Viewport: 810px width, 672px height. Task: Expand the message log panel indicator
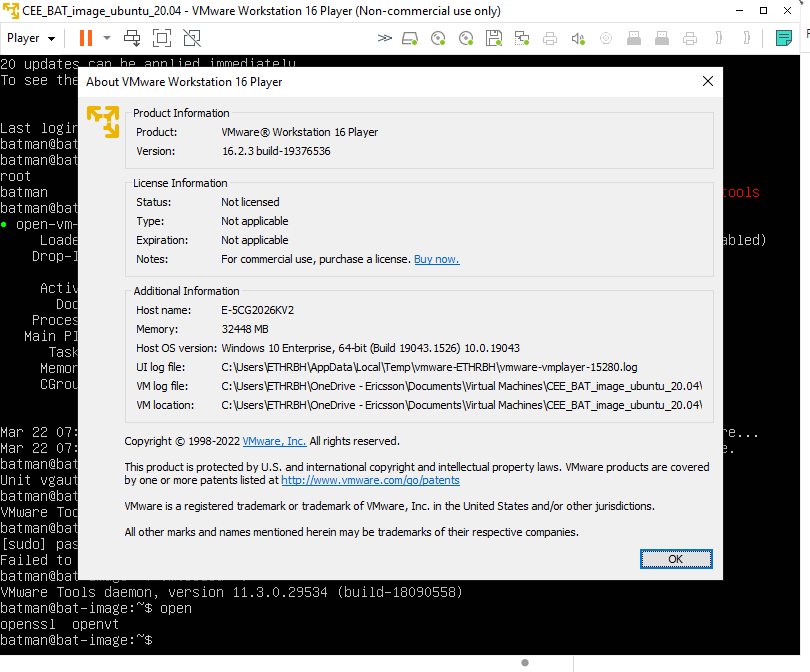[786, 37]
